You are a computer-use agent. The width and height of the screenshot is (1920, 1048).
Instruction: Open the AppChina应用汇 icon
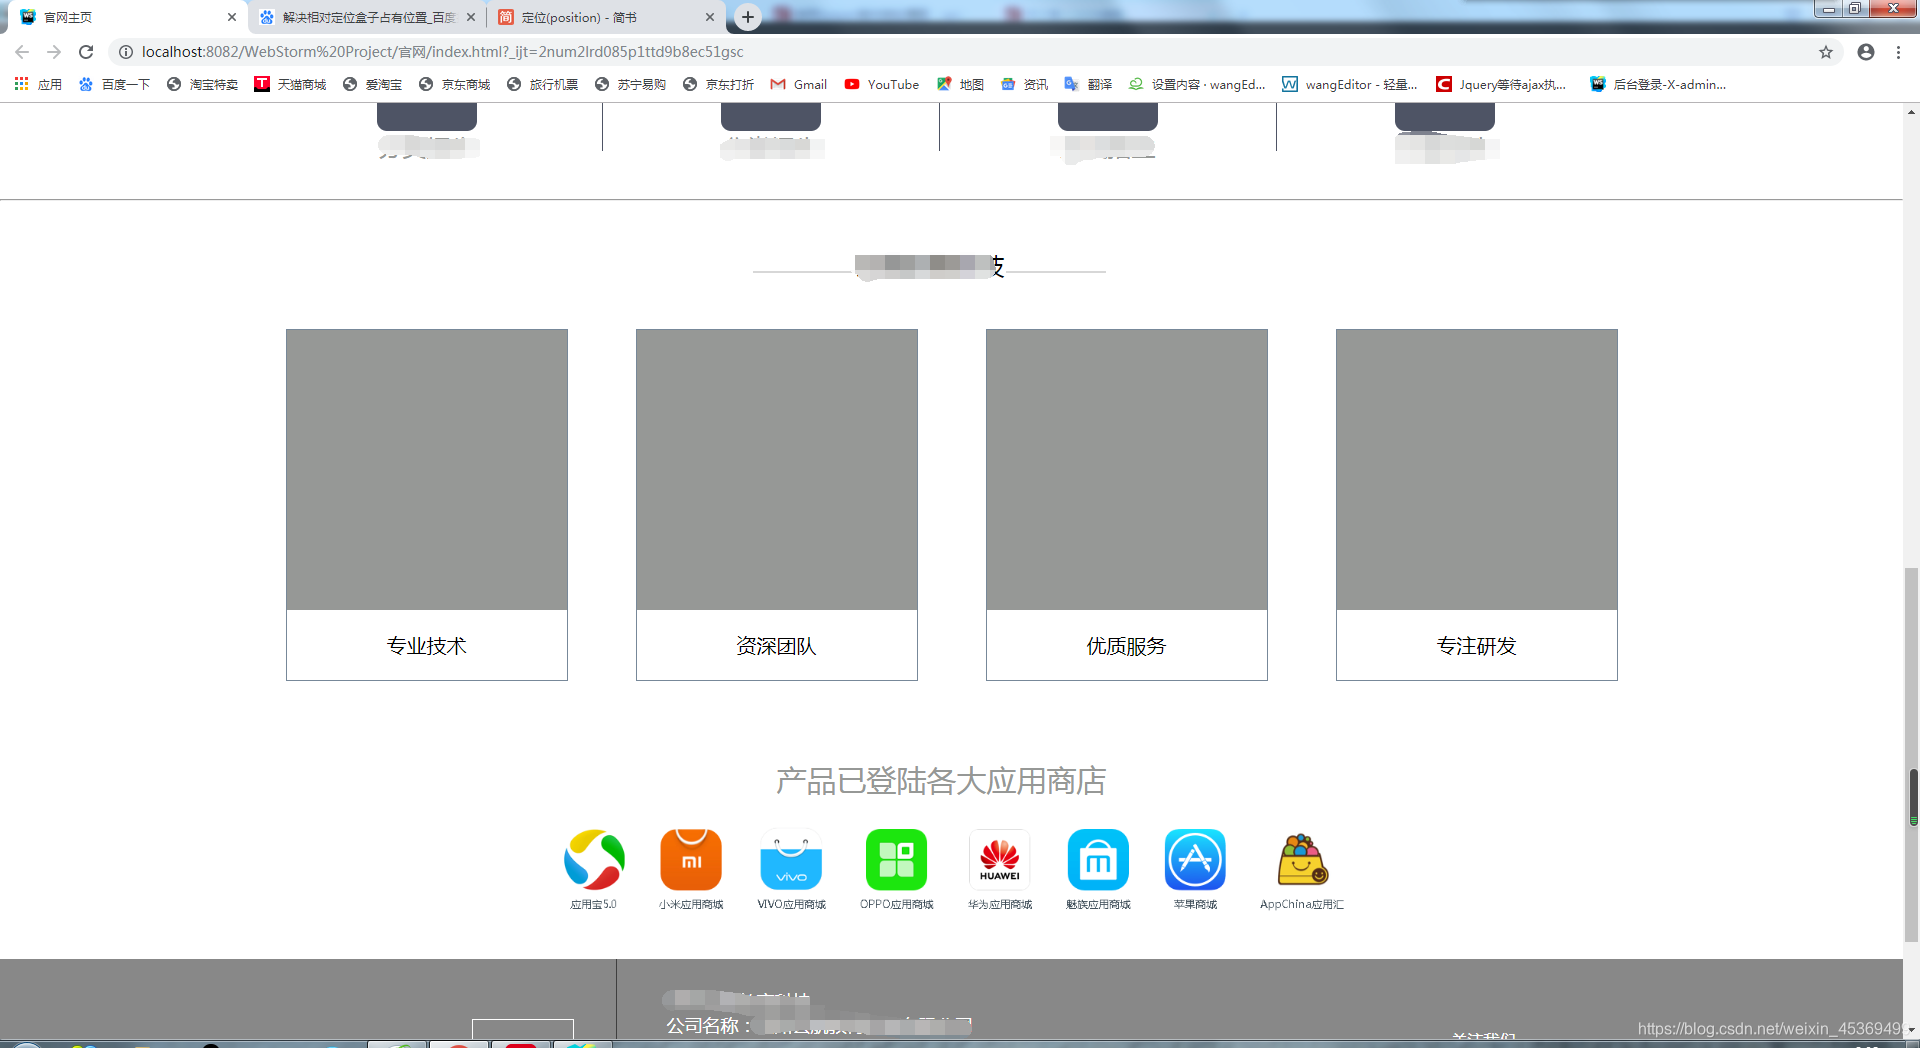tap(1302, 859)
